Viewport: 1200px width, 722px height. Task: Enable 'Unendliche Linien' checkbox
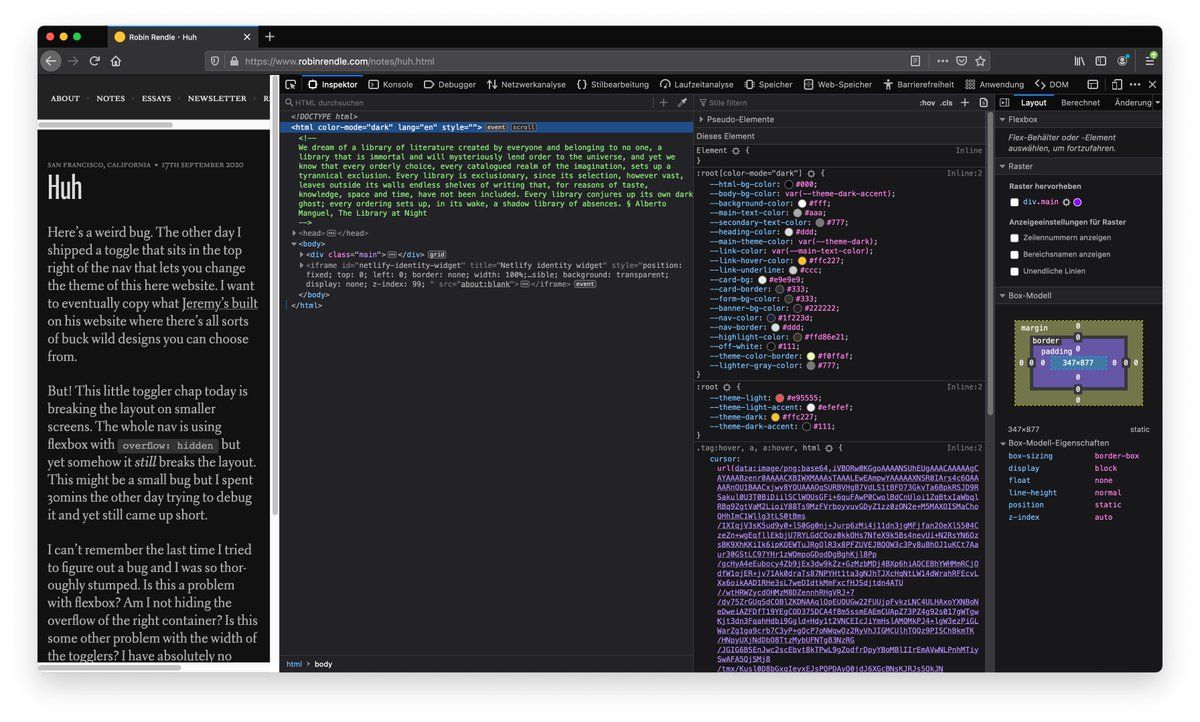pyautogui.click(x=1015, y=271)
